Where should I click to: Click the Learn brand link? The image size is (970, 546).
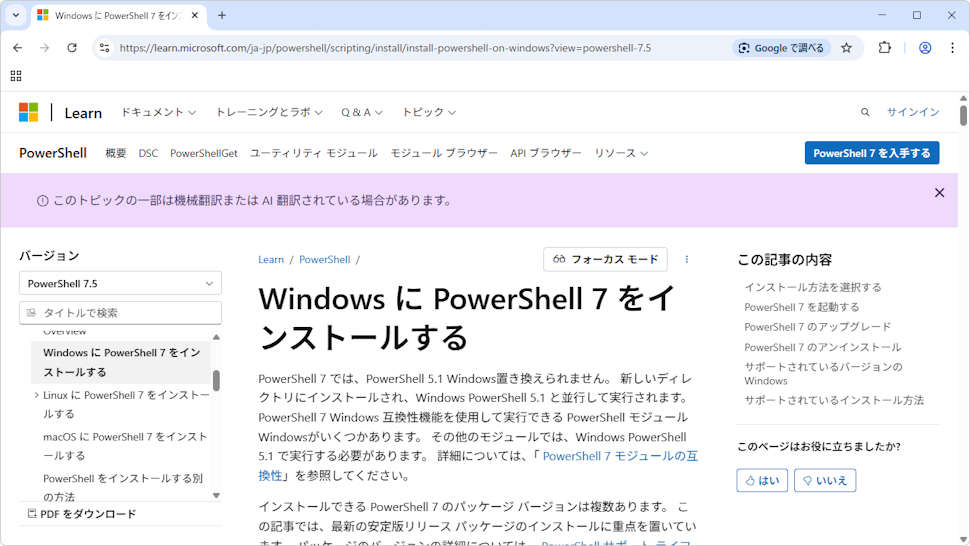(x=83, y=113)
